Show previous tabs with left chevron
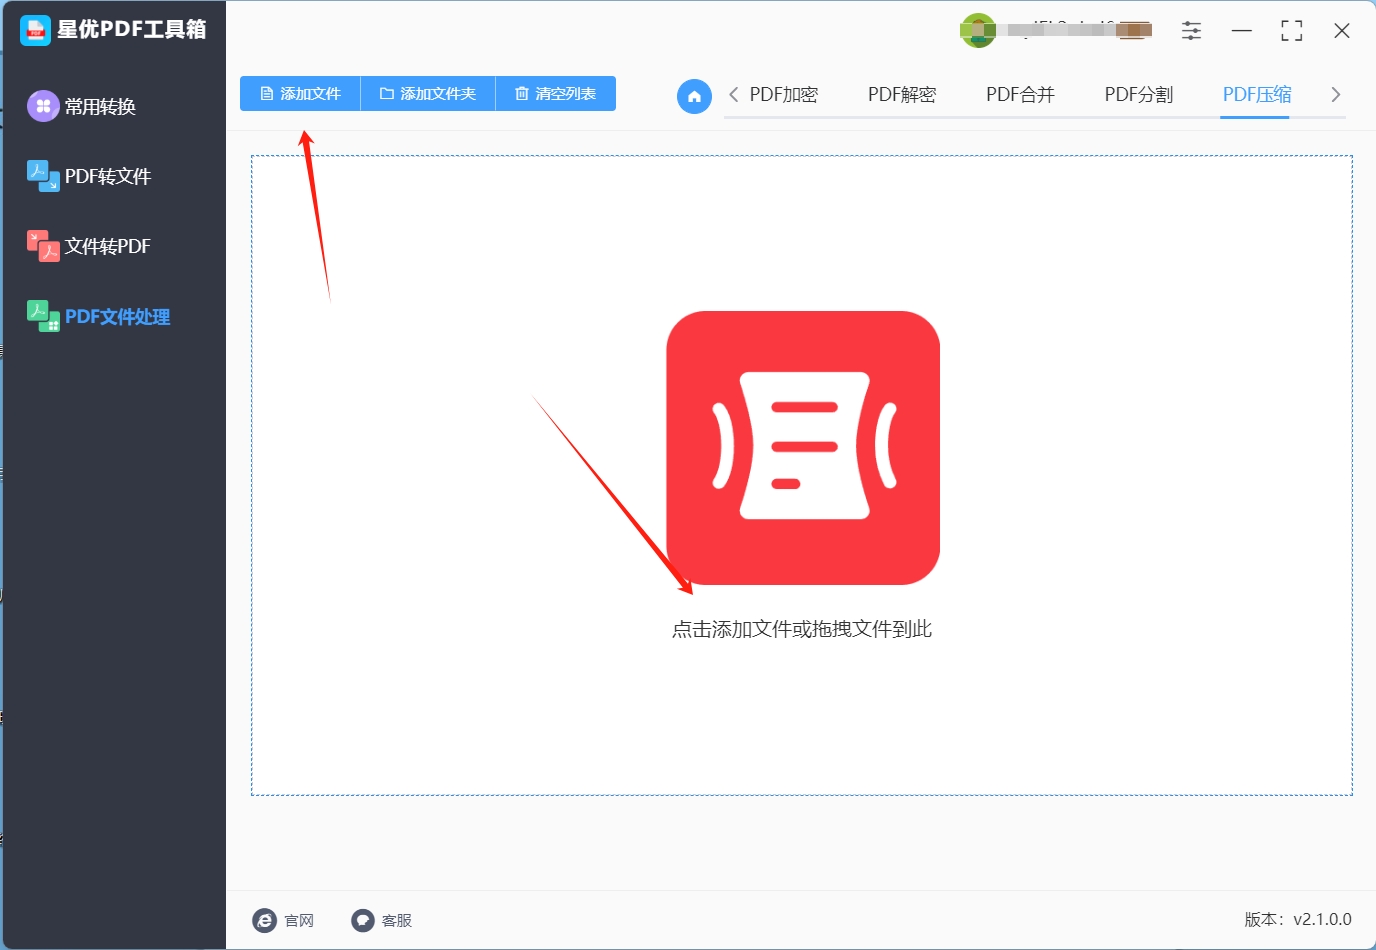The width and height of the screenshot is (1376, 950). pos(734,94)
